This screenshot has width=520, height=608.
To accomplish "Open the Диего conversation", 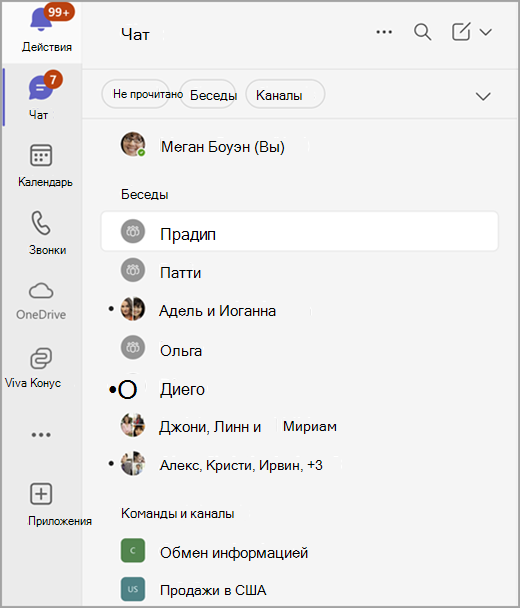I will 299,389.
